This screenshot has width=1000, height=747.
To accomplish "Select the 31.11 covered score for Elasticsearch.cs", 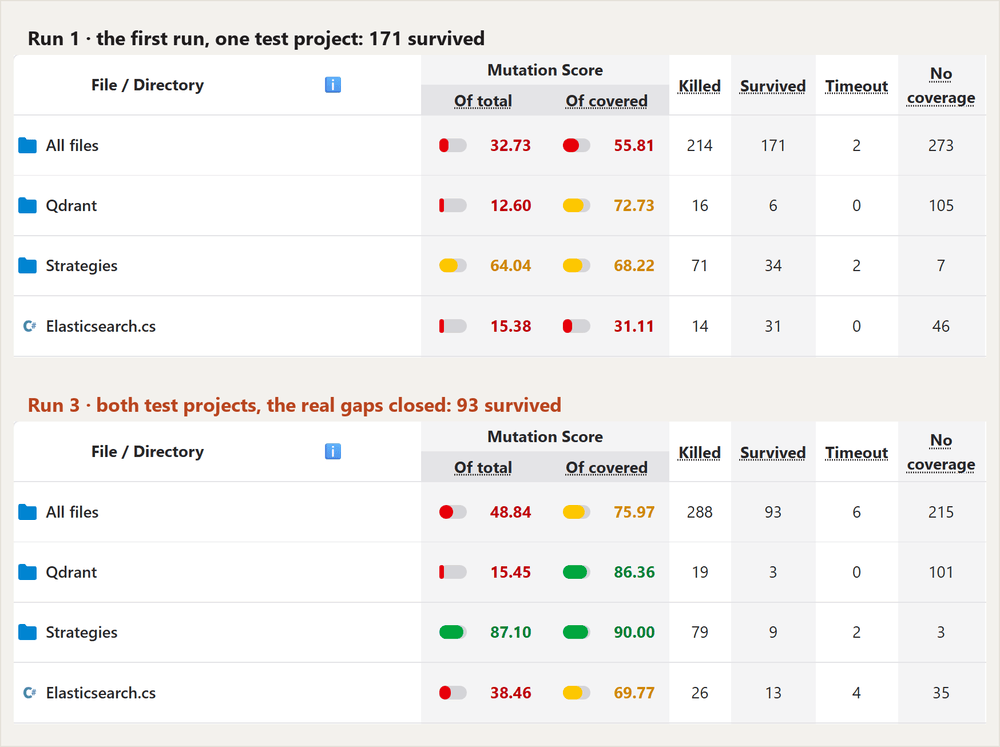I will tap(634, 326).
